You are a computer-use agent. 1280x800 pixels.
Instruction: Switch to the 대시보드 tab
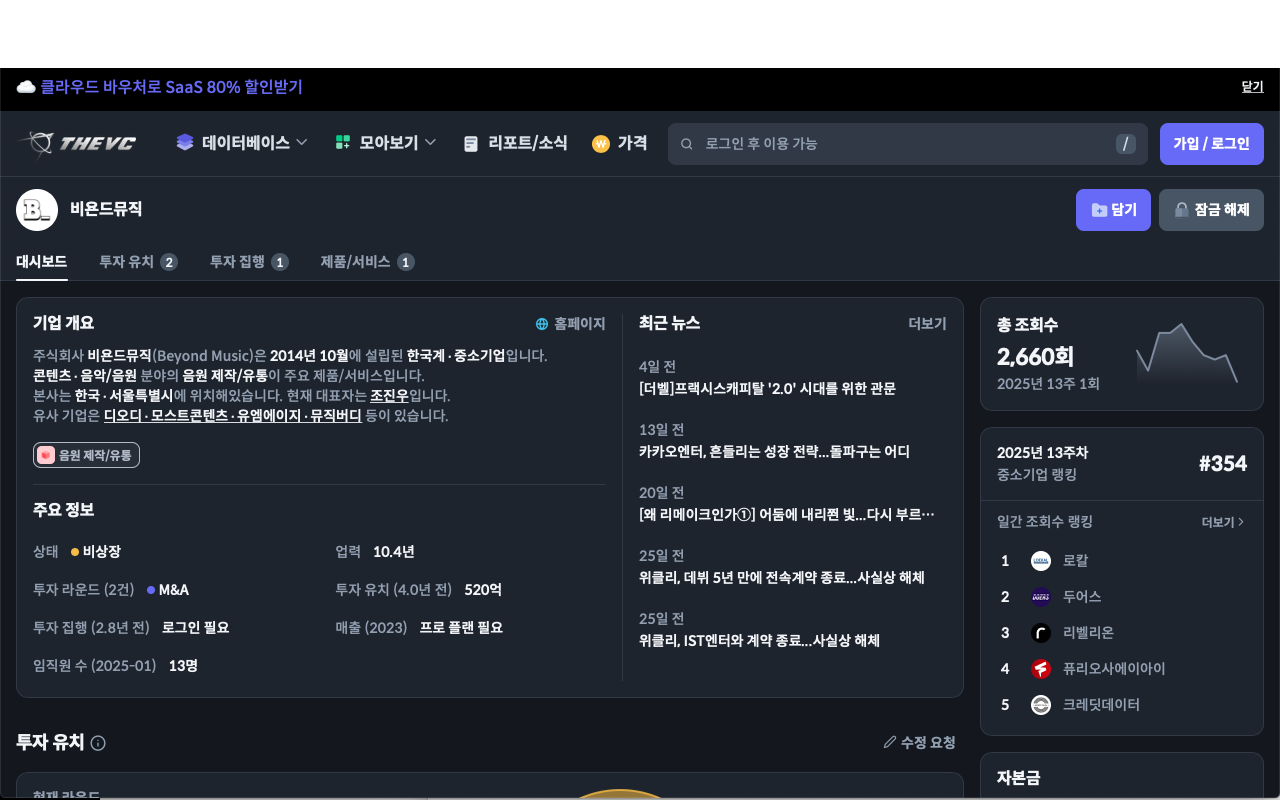click(42, 262)
